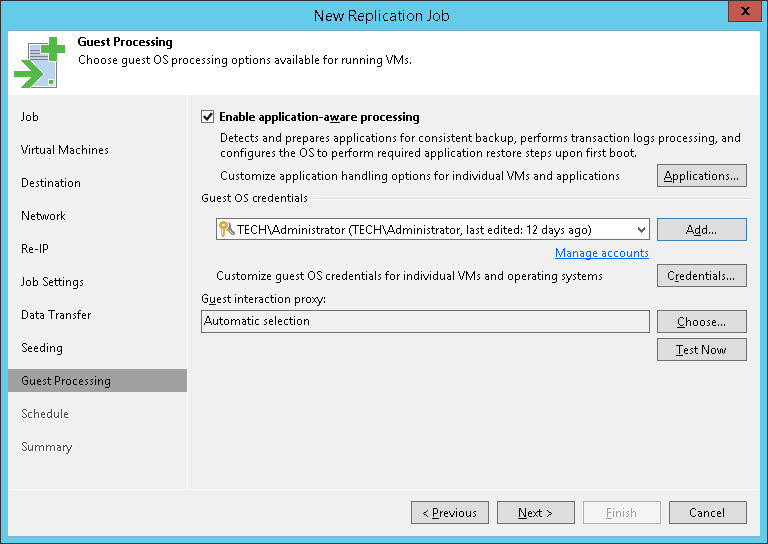
Task: Toggle Enable application-aware processing checkbox
Action: click(x=208, y=117)
